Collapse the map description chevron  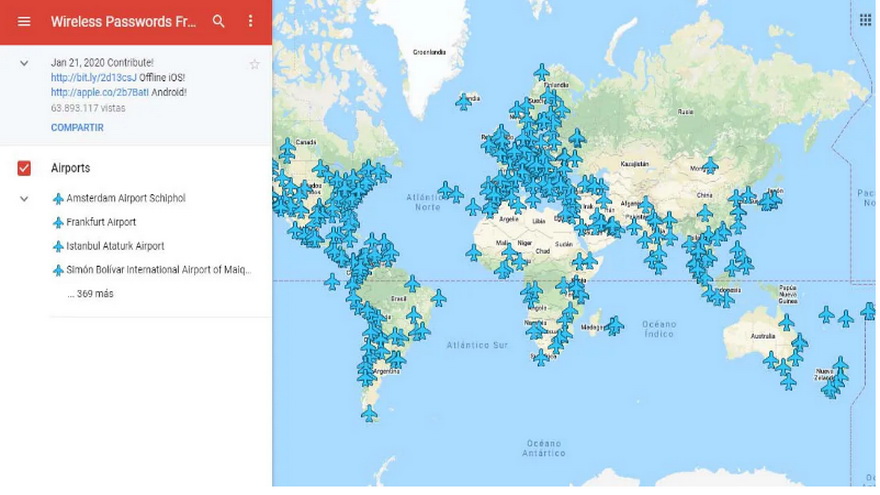click(24, 63)
